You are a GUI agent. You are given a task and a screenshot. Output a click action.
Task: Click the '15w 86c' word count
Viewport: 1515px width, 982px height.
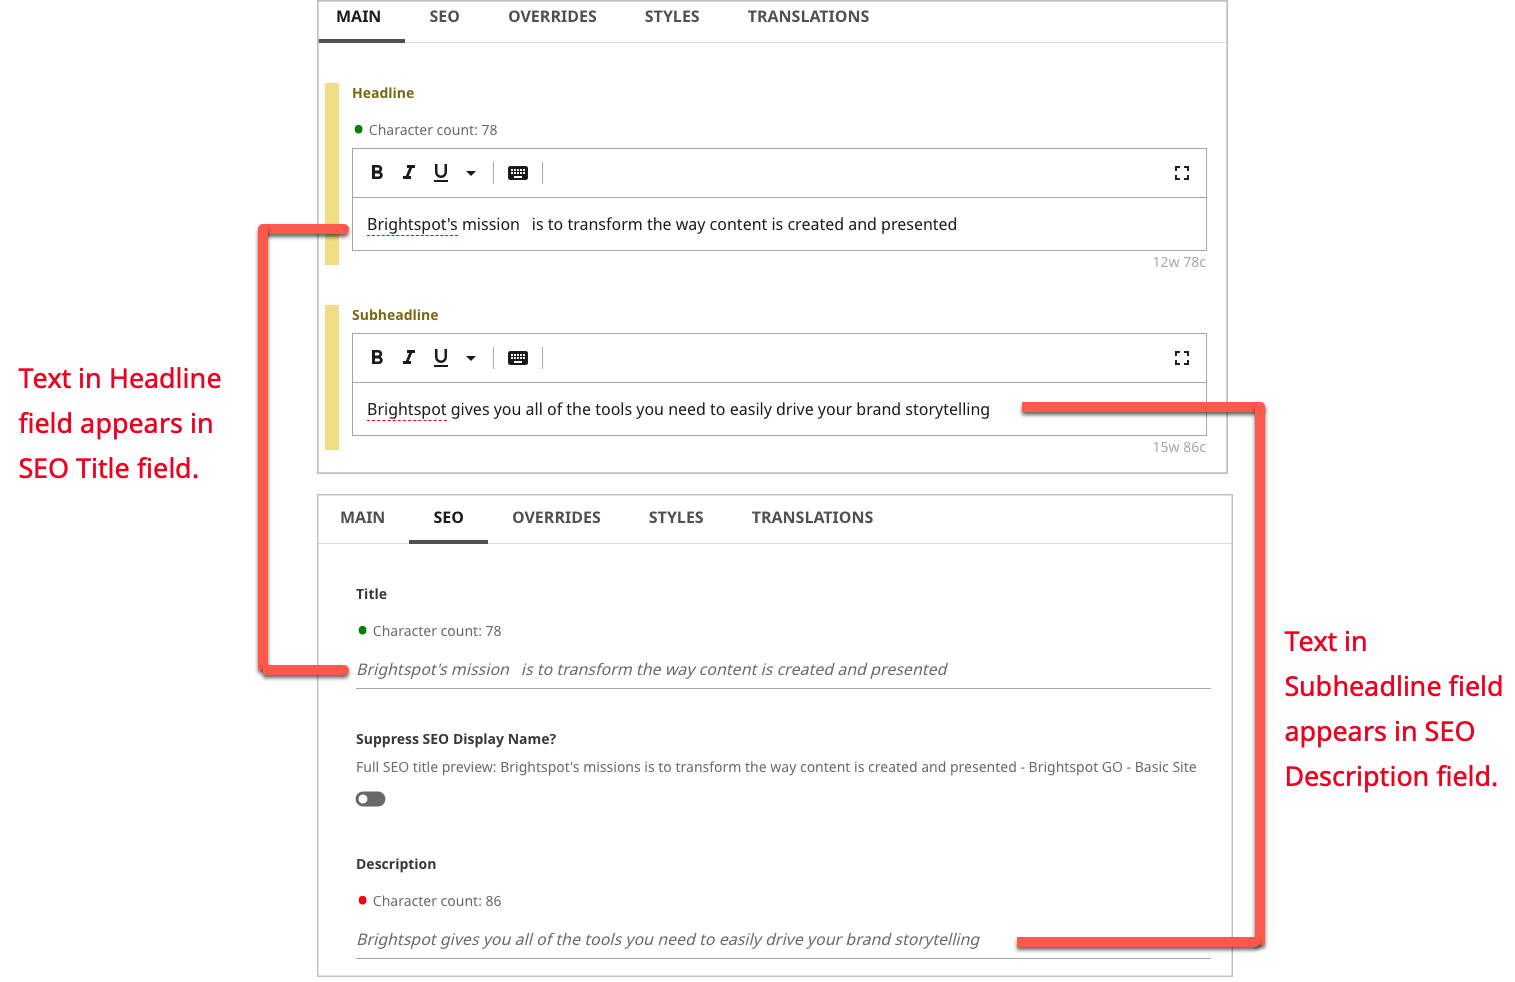click(1179, 447)
